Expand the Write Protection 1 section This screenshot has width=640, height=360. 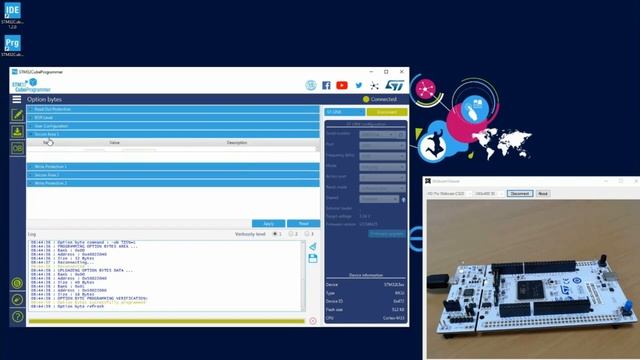[x=173, y=167]
